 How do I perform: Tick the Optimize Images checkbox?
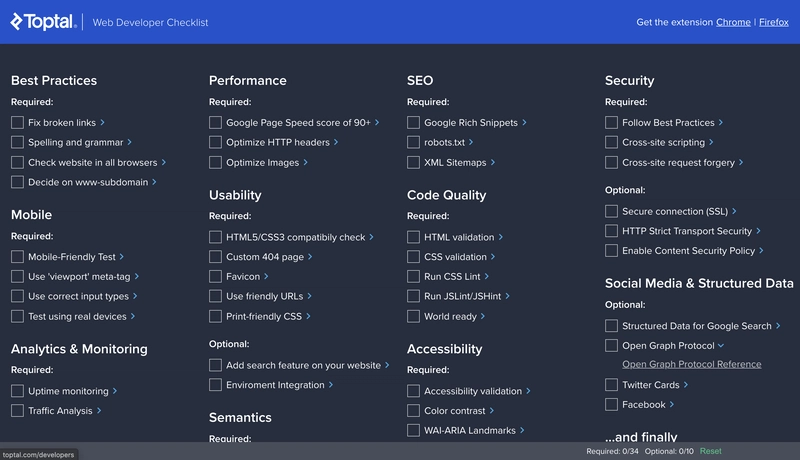click(x=215, y=162)
